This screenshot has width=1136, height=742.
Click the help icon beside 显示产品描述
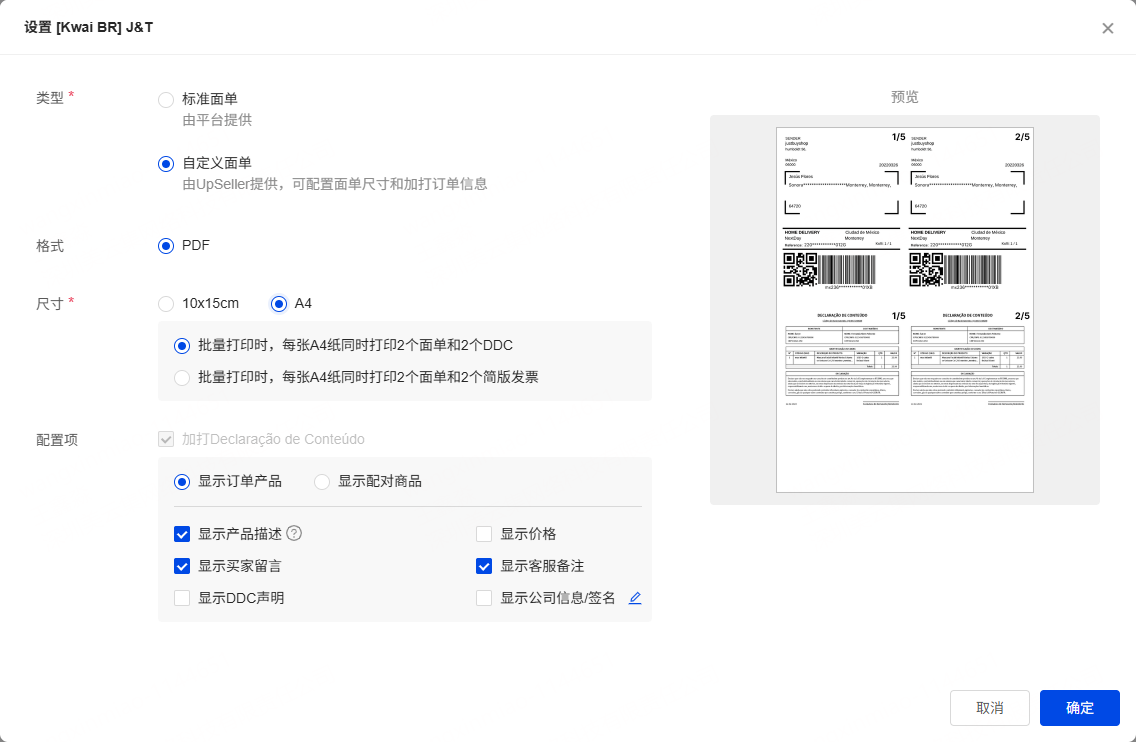coord(294,533)
